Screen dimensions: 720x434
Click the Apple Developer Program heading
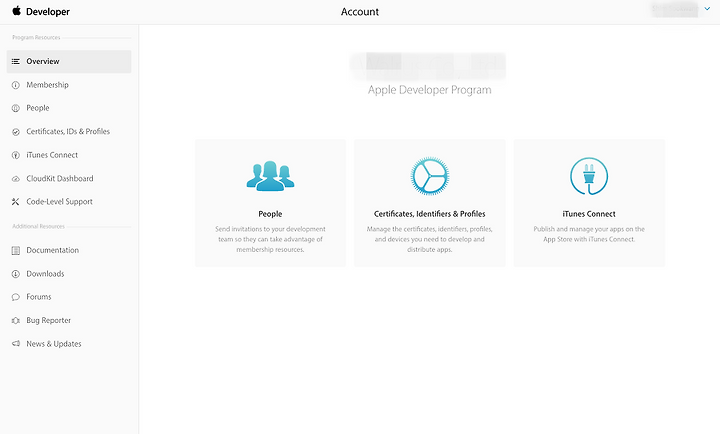(429, 90)
